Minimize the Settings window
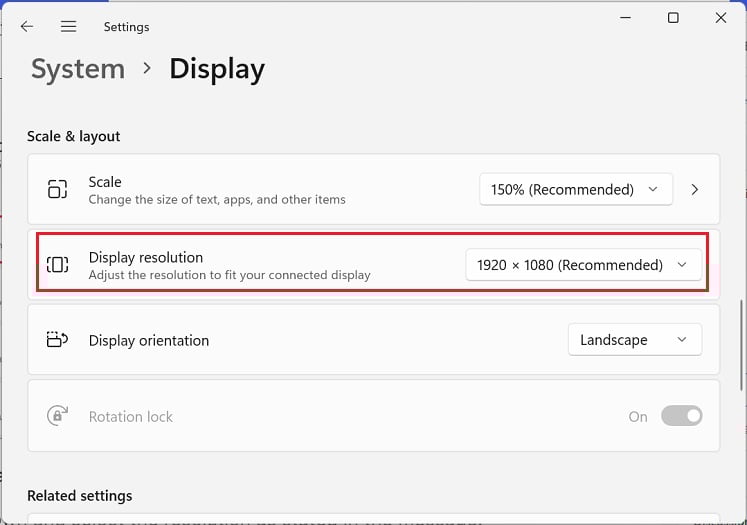The height and width of the screenshot is (525, 747). coord(626,18)
